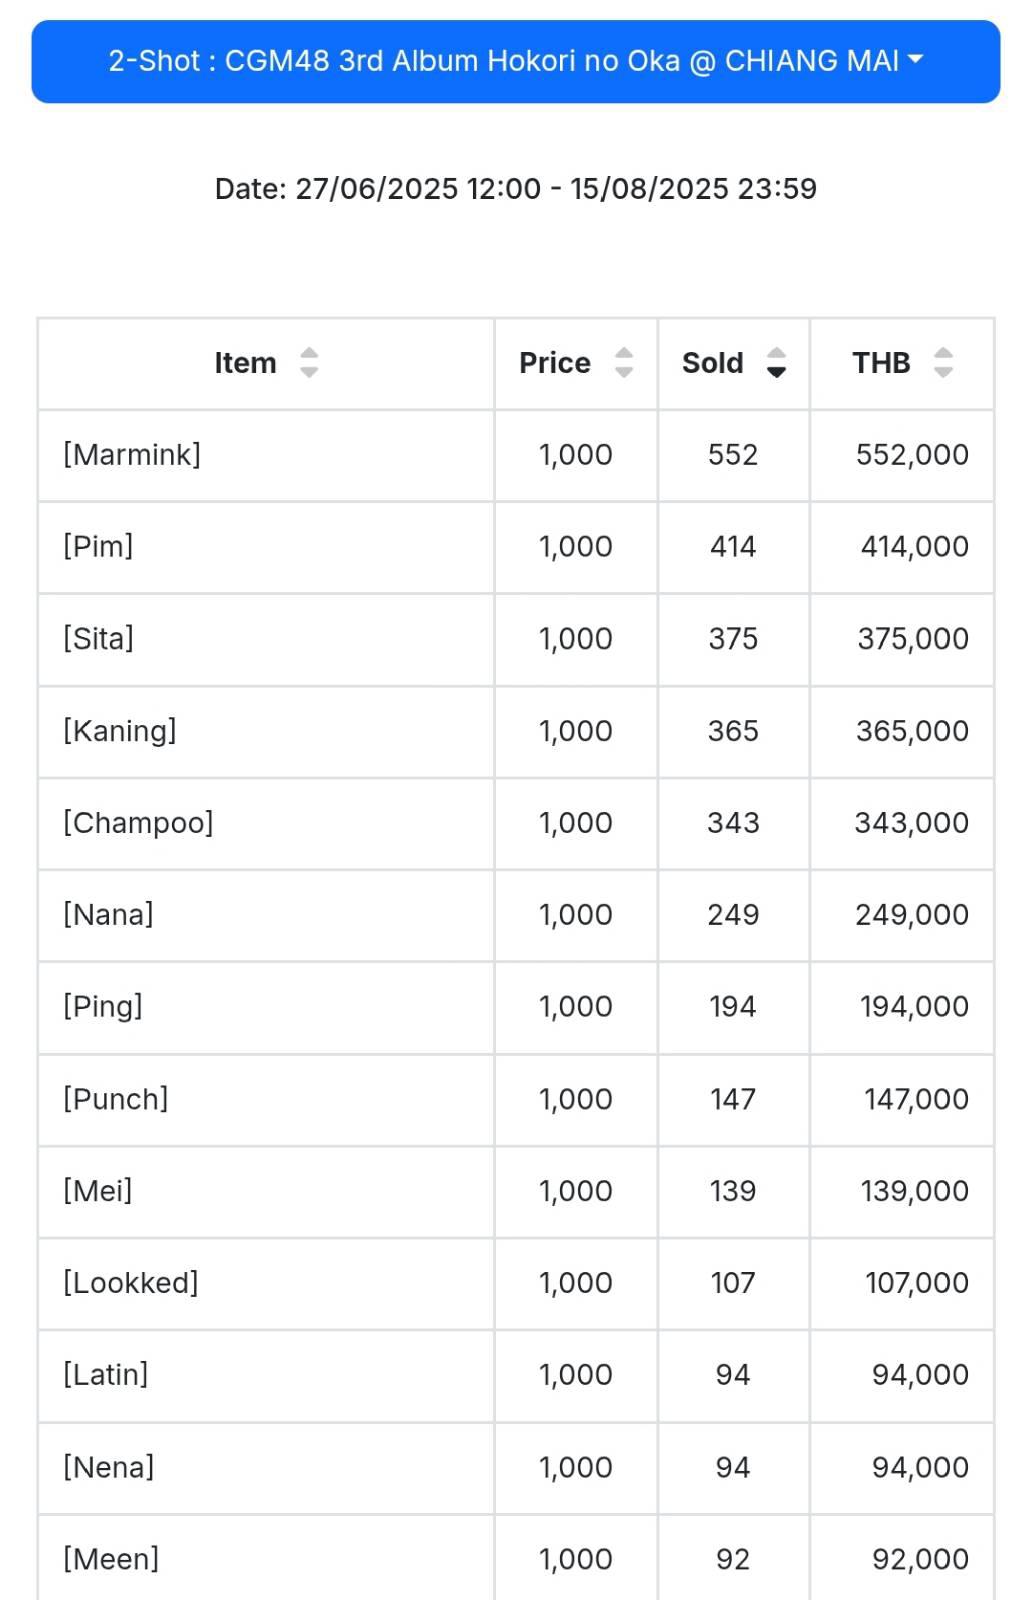Sort table by Price column icon
This screenshot has height=1600, width=1032.
coord(624,362)
